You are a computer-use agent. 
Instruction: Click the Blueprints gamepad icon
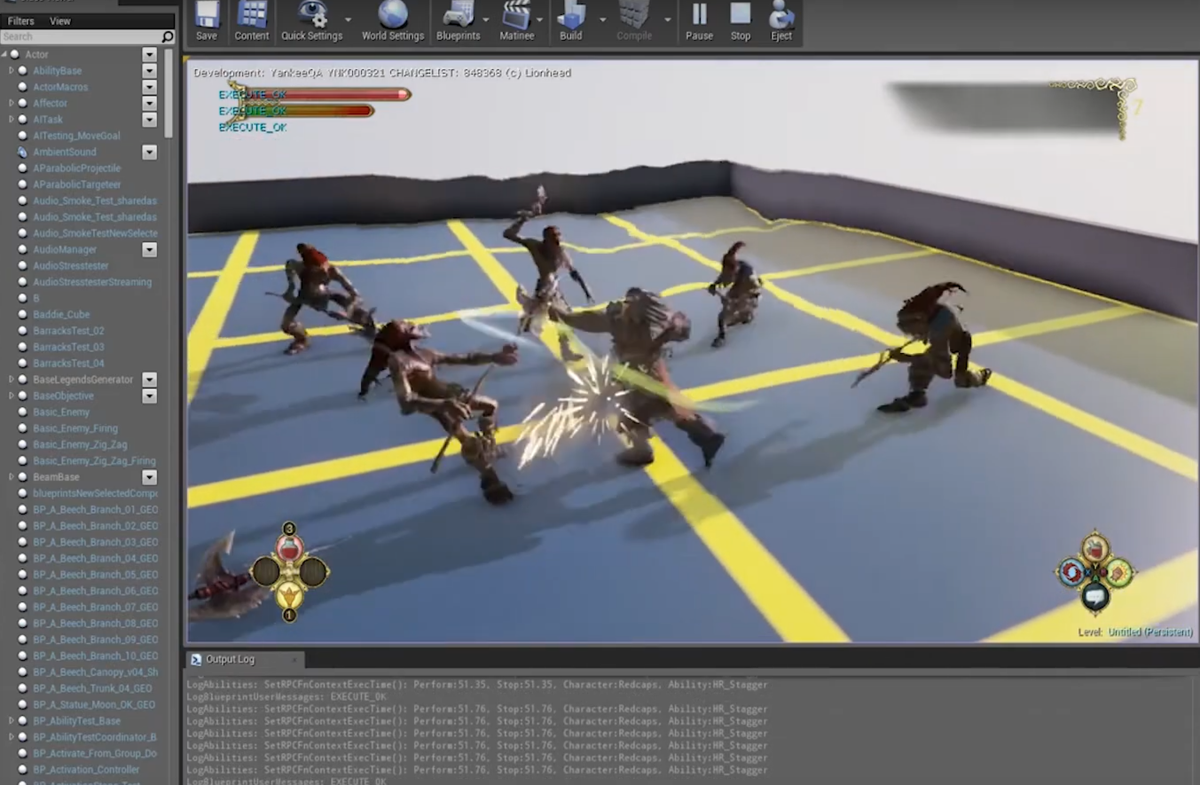click(458, 14)
